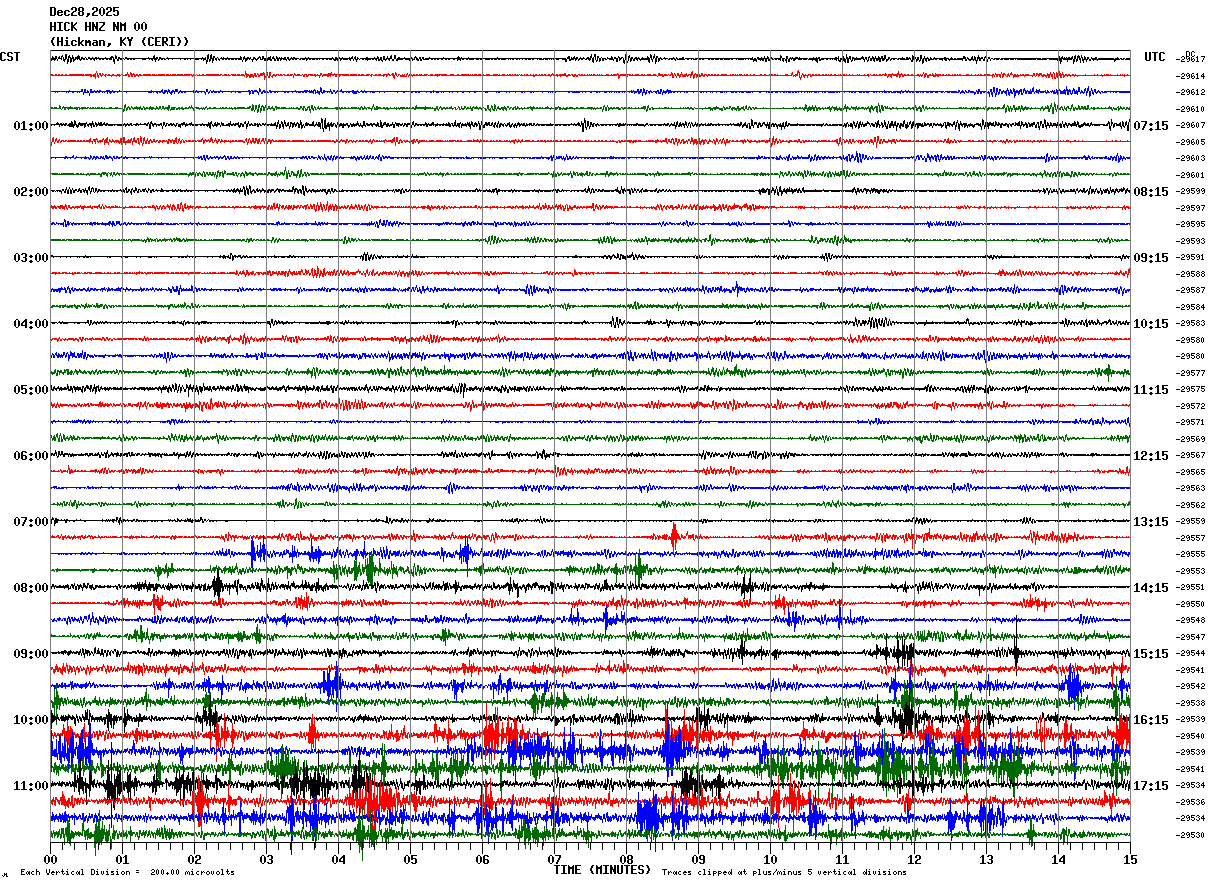
Task: Click the 15:15 UTC time label
Action: click(x=1151, y=654)
